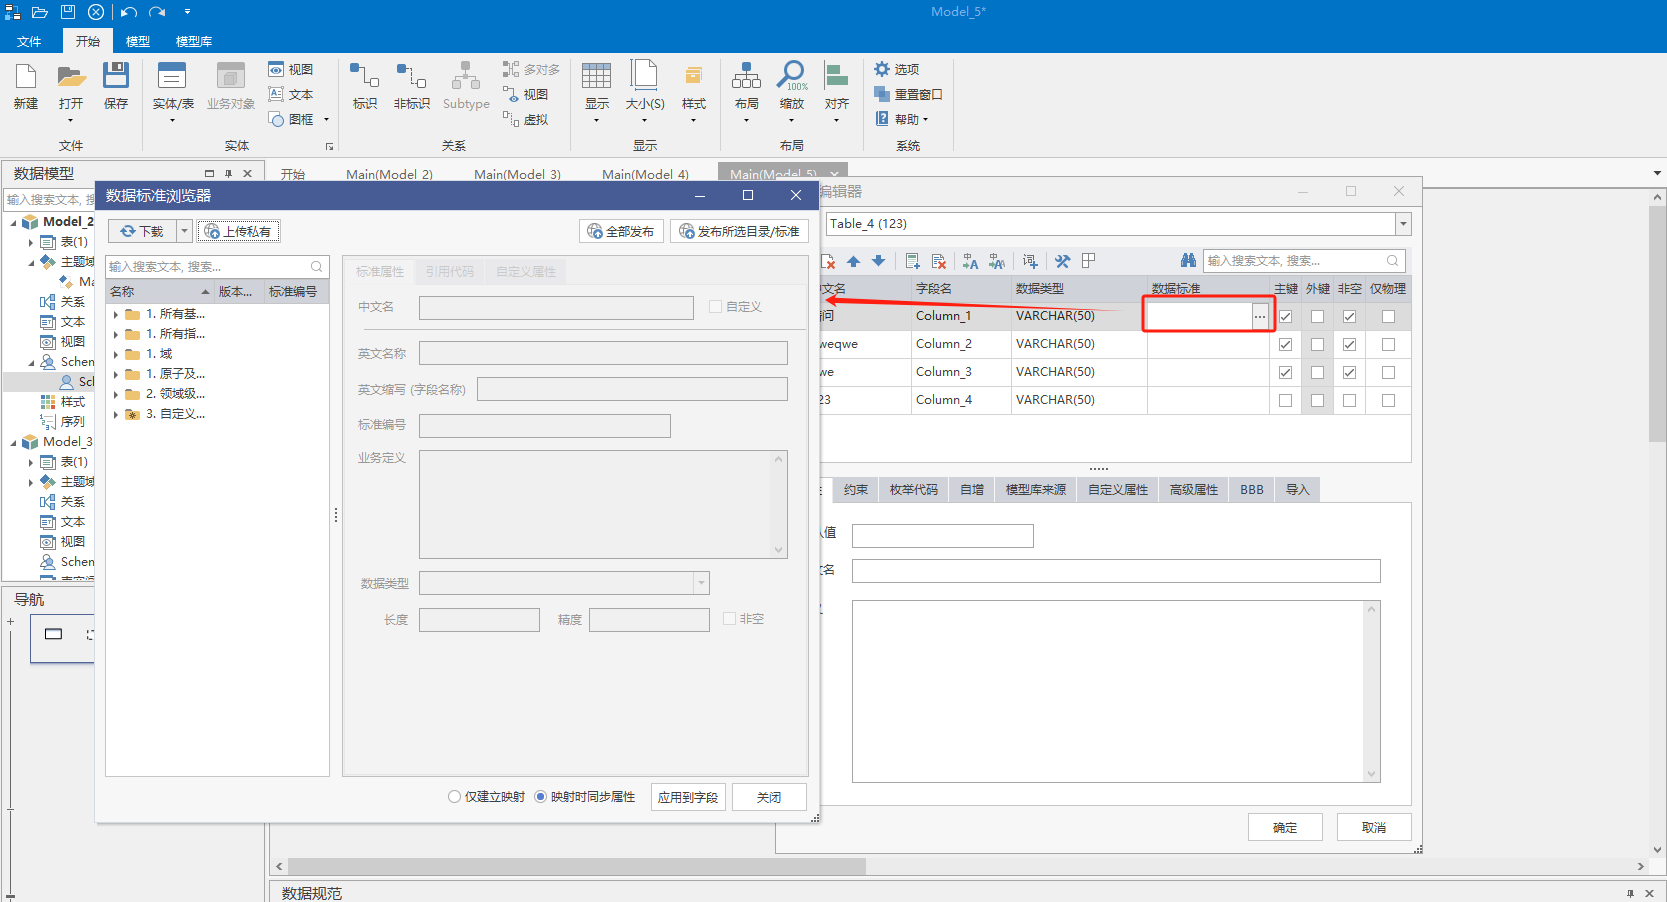The width and height of the screenshot is (1667, 902).
Task: Click 重置窗口 reset window
Action: 908,94
